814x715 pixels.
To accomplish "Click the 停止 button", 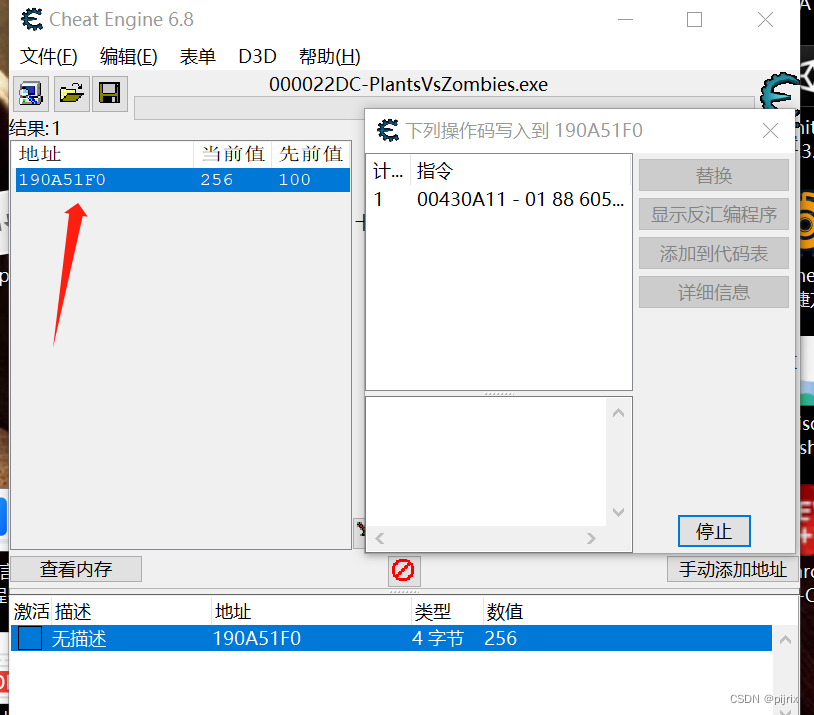I will click(714, 531).
